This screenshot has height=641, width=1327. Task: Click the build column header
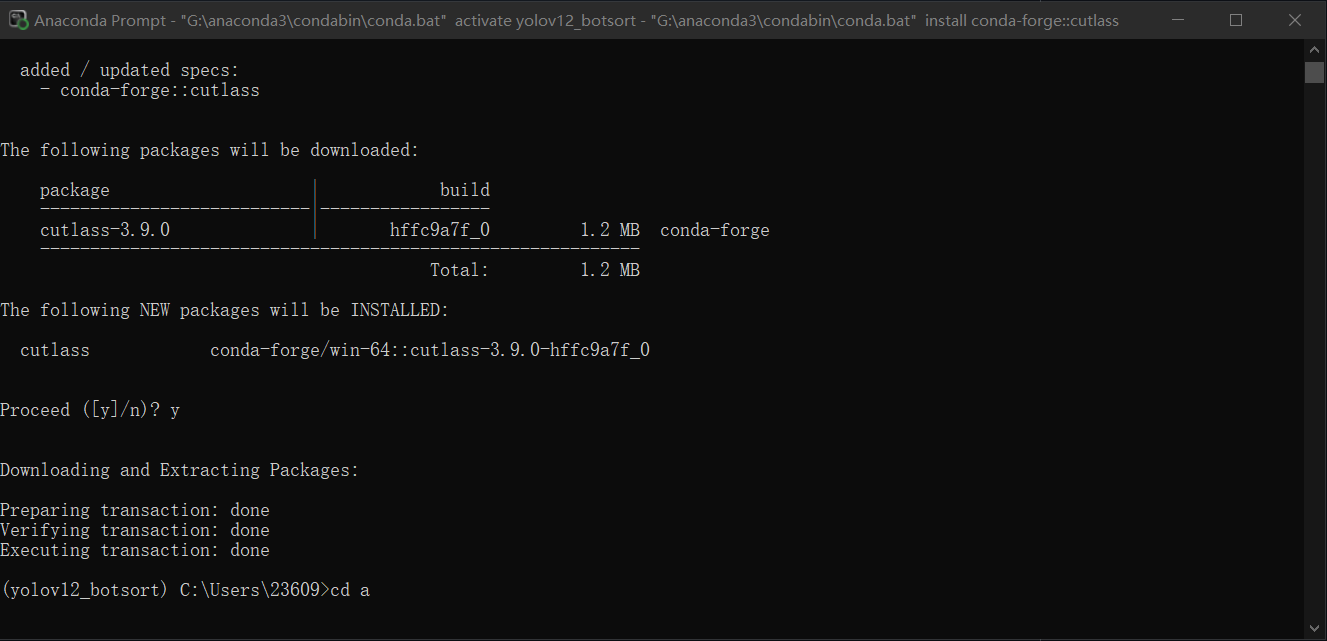click(465, 189)
